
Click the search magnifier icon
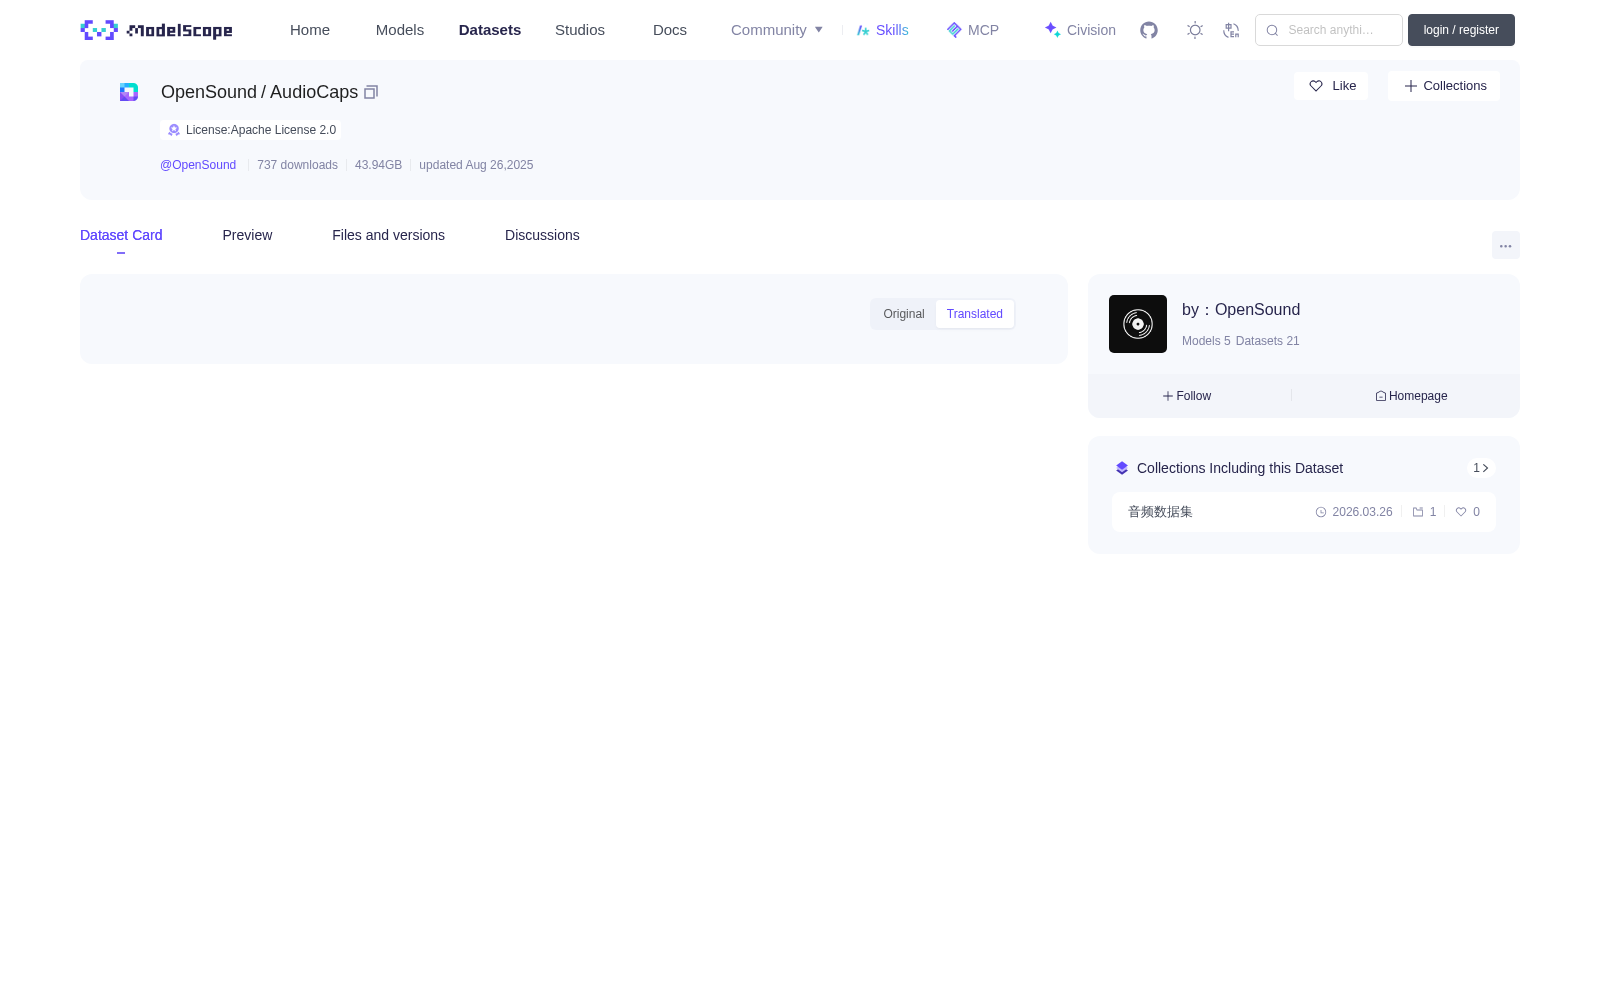[x=1272, y=30]
